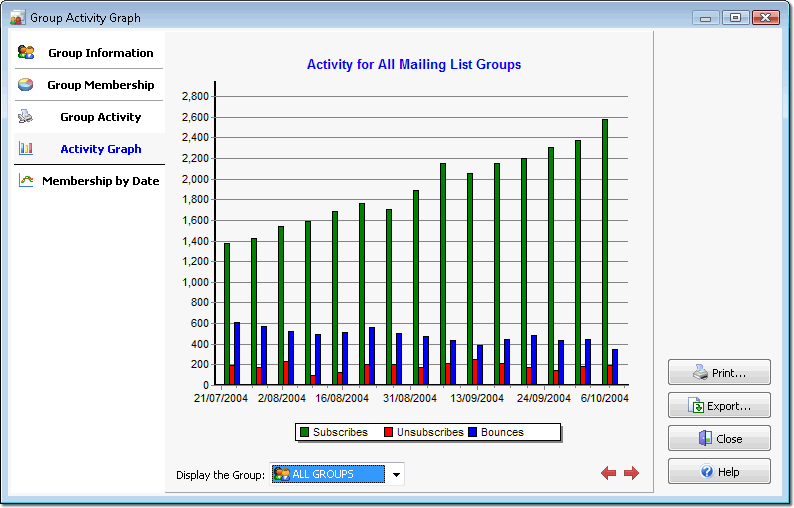The height and width of the screenshot is (508, 794).
Task: Maximize the Group Activity Graph window
Action: pyautogui.click(x=735, y=18)
